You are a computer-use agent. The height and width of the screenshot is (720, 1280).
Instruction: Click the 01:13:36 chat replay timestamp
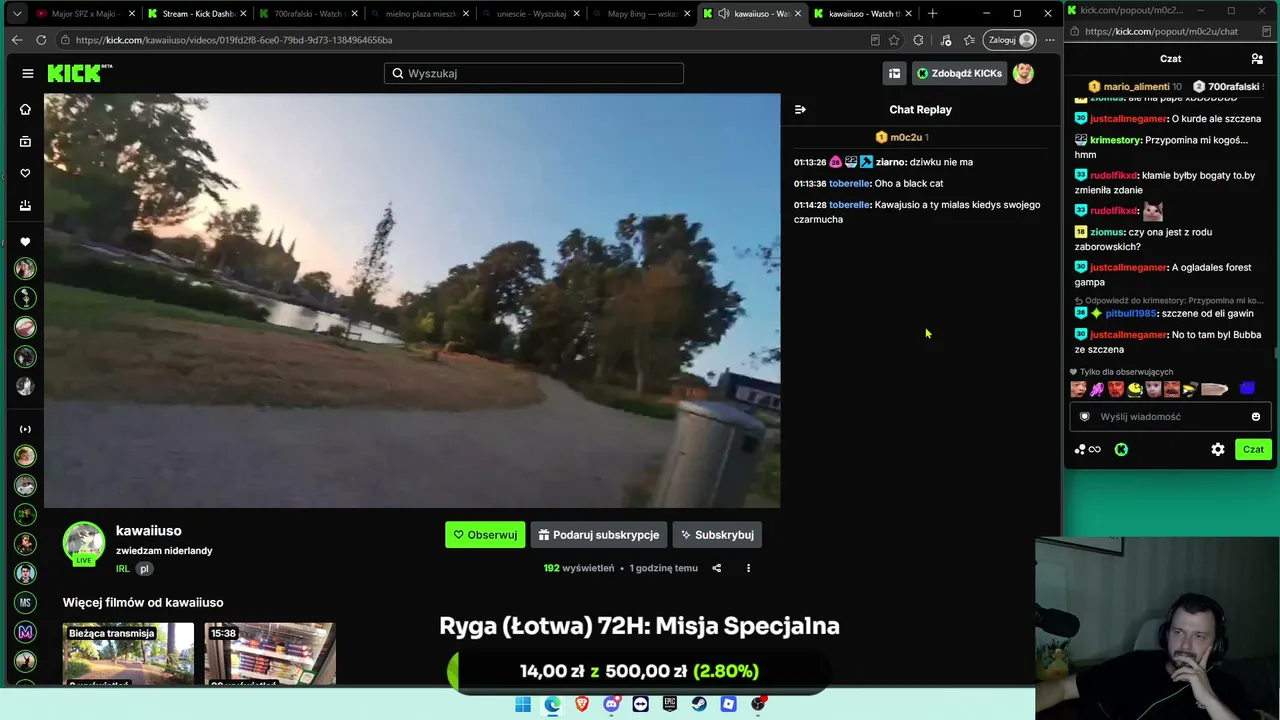810,184
